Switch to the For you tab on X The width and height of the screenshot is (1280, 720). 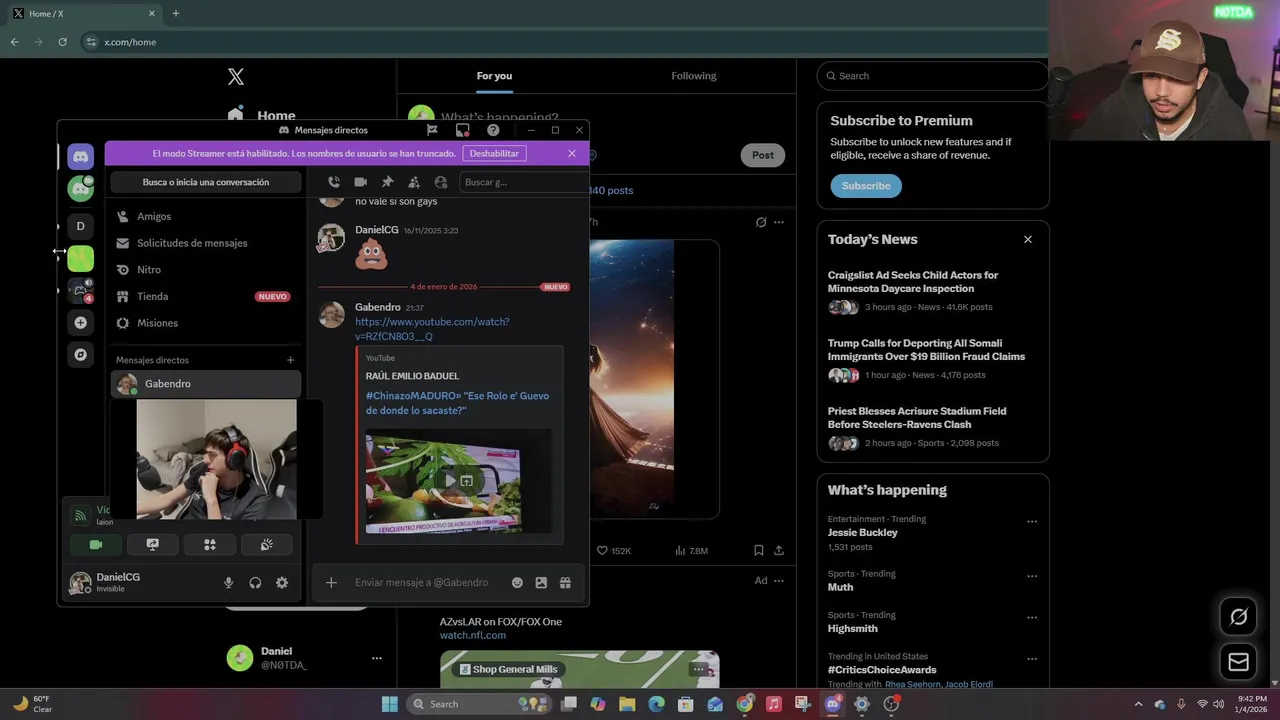tap(494, 76)
